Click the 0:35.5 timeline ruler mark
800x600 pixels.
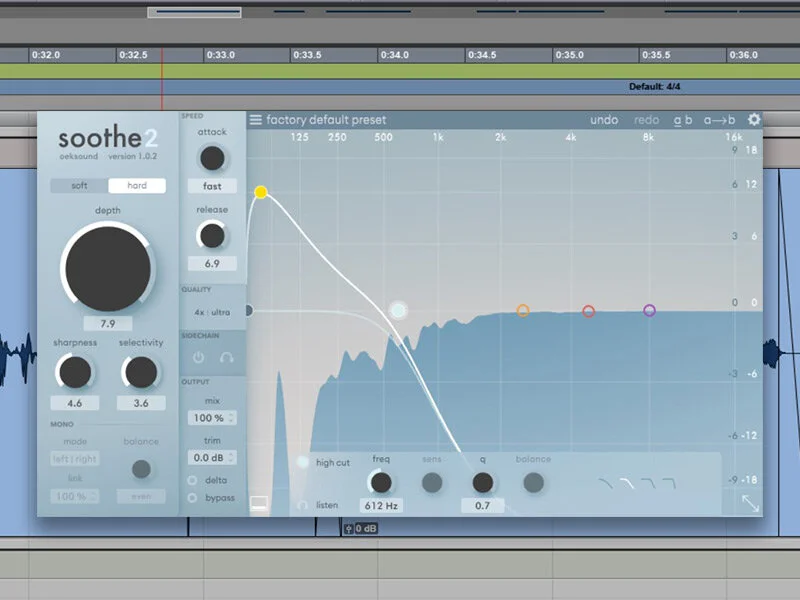(656, 55)
